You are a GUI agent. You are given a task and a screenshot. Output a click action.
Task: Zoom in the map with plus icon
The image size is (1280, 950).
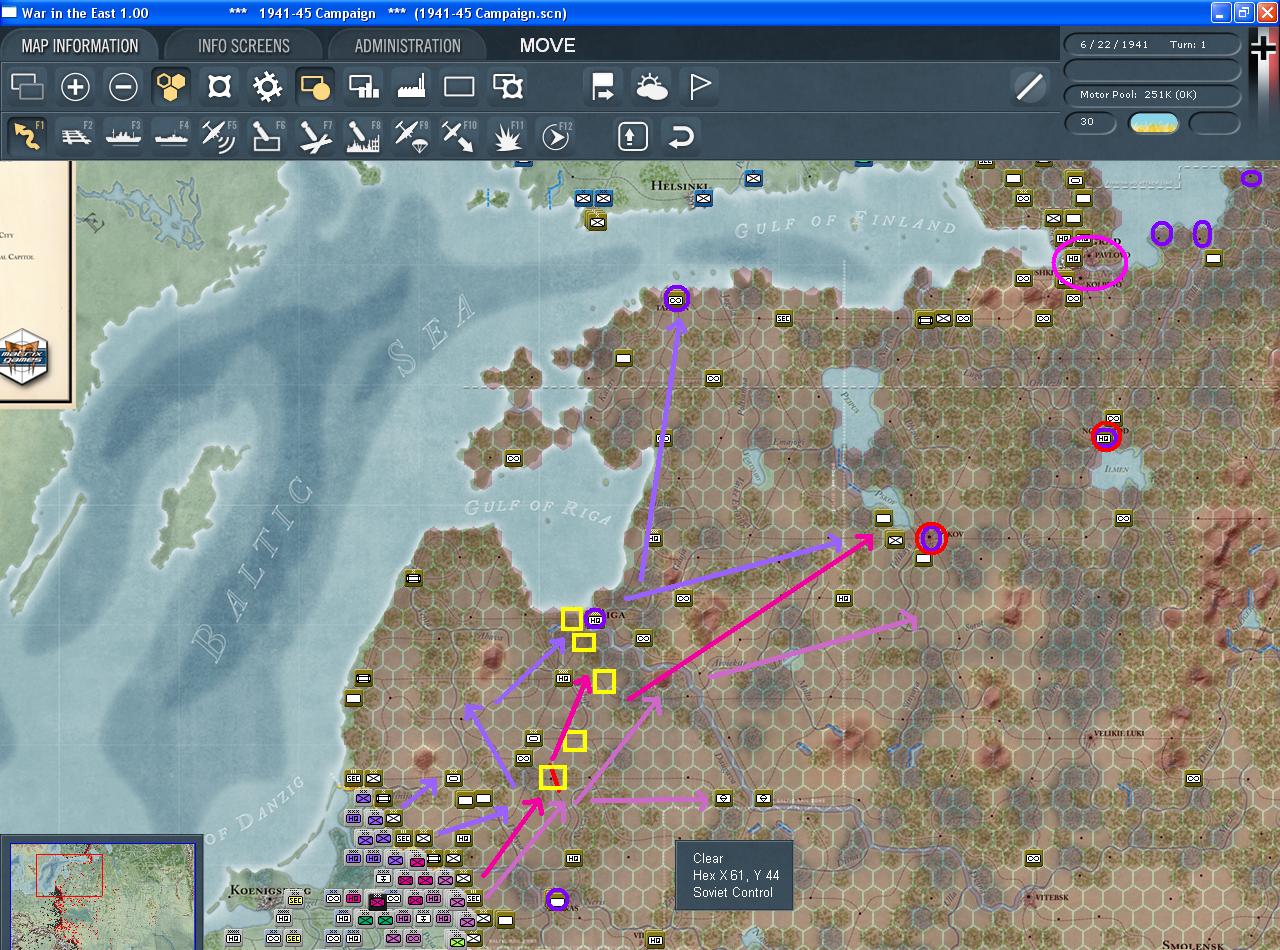pos(75,87)
